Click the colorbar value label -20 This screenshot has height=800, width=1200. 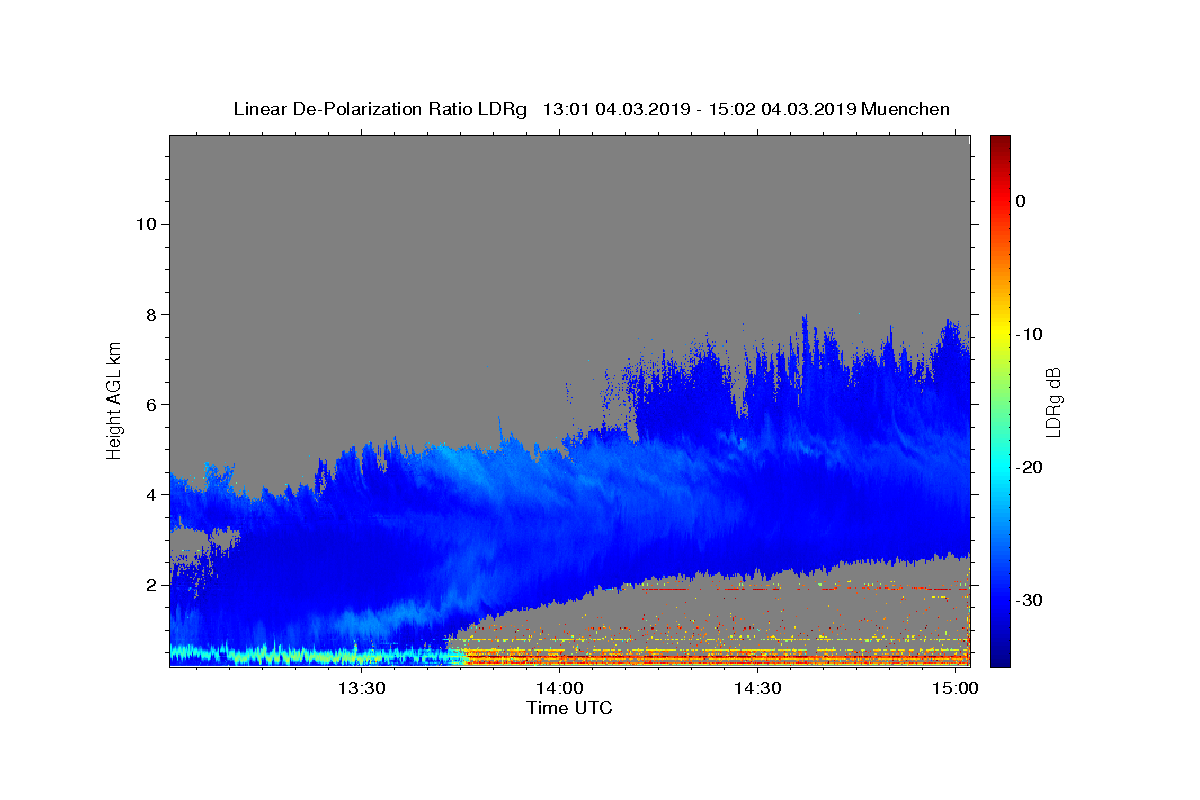(x=1029, y=467)
